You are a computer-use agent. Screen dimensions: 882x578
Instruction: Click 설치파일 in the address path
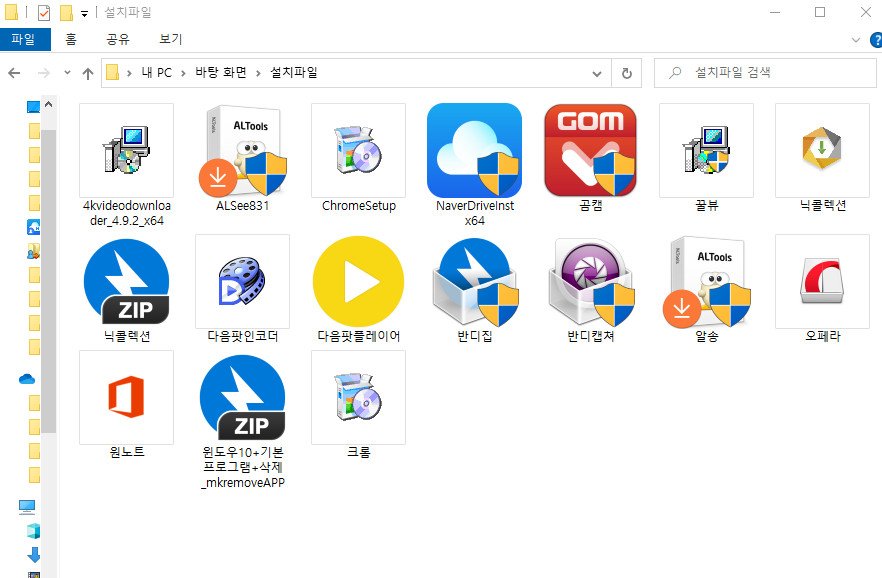point(294,73)
